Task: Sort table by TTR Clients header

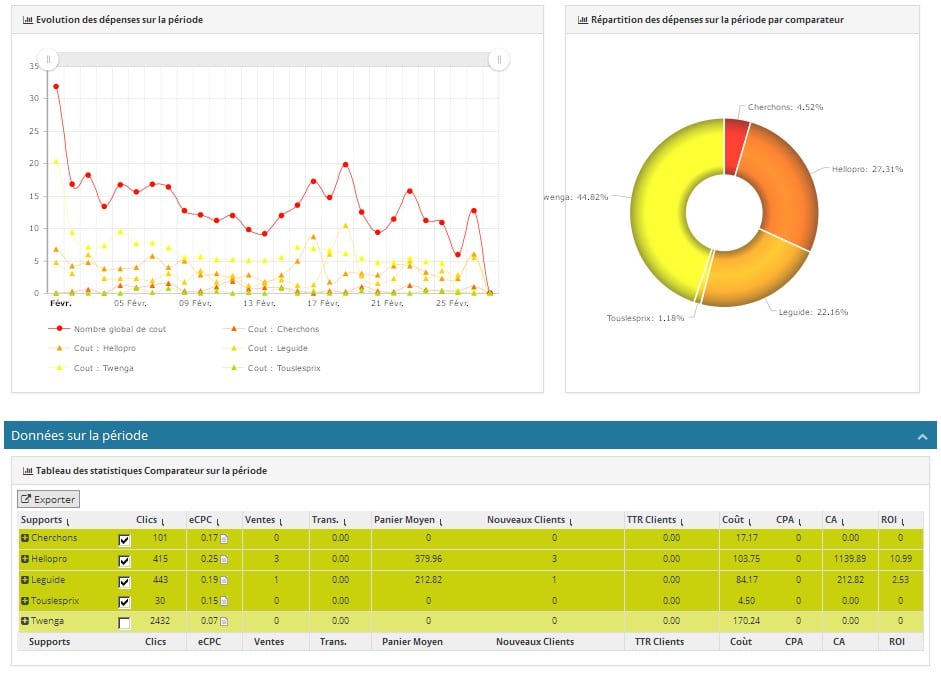Action: [x=655, y=520]
